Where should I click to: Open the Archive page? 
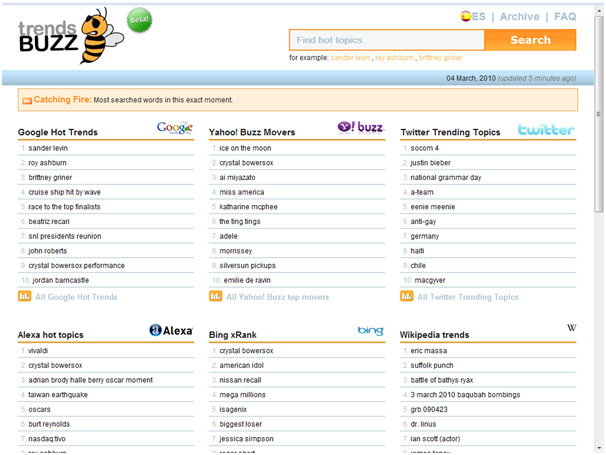point(519,16)
